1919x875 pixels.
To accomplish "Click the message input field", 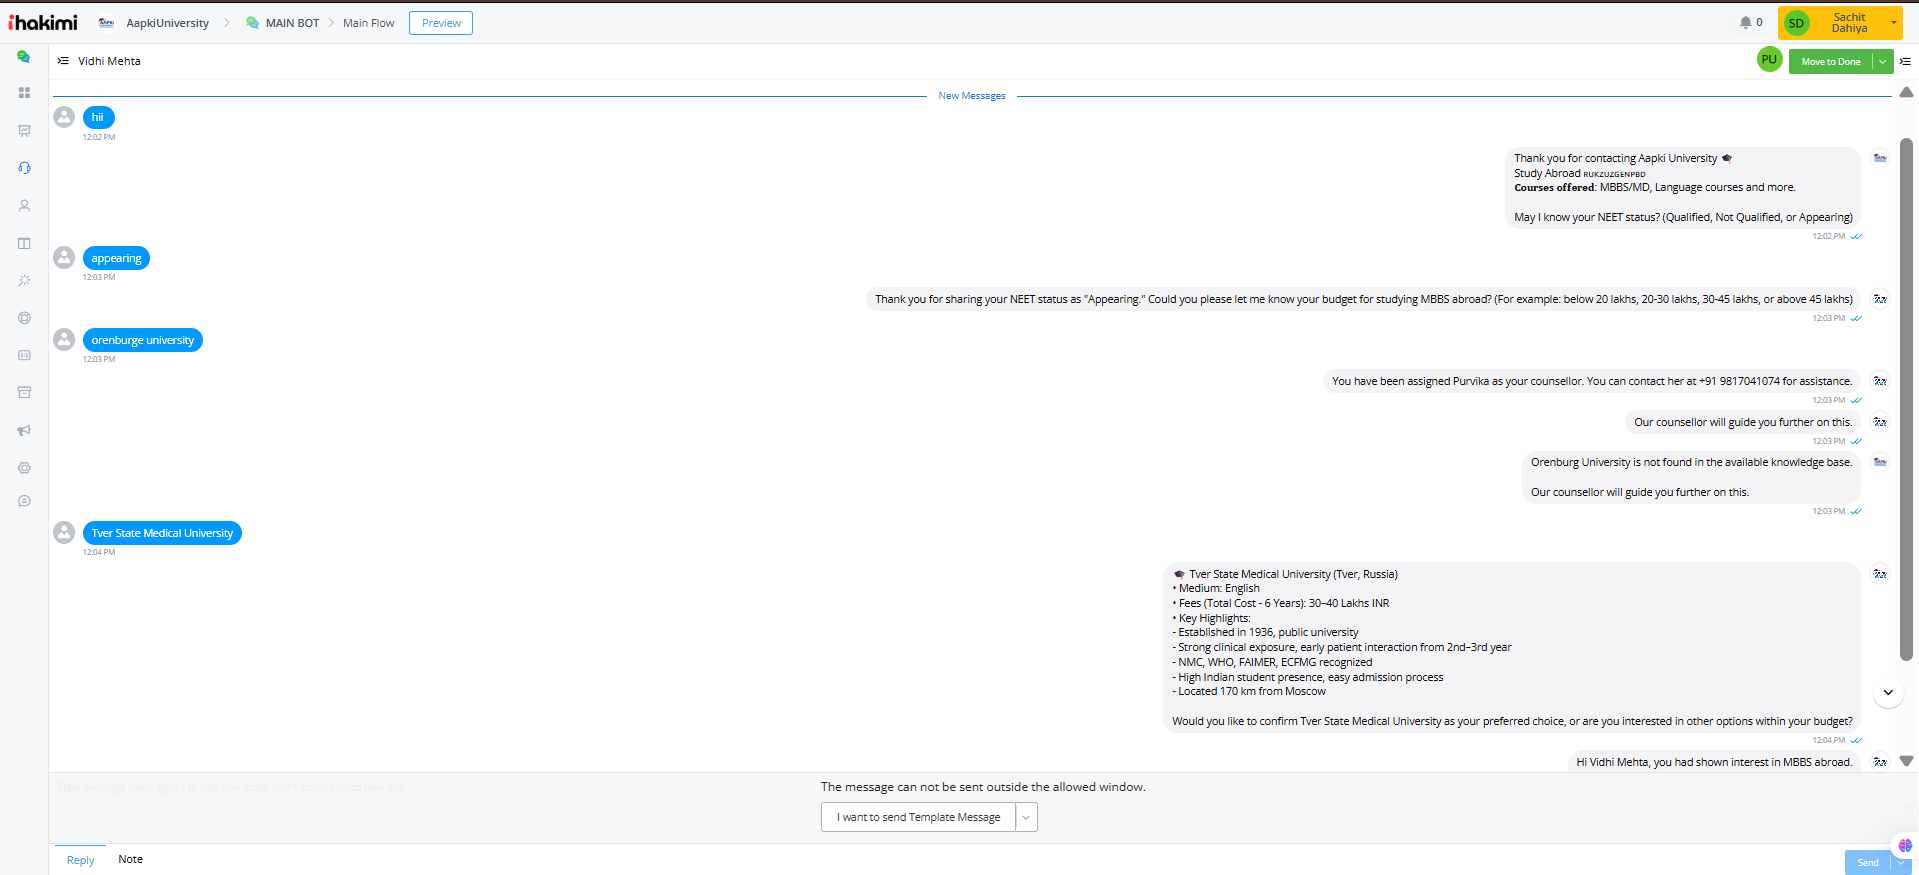I will [x=430, y=787].
